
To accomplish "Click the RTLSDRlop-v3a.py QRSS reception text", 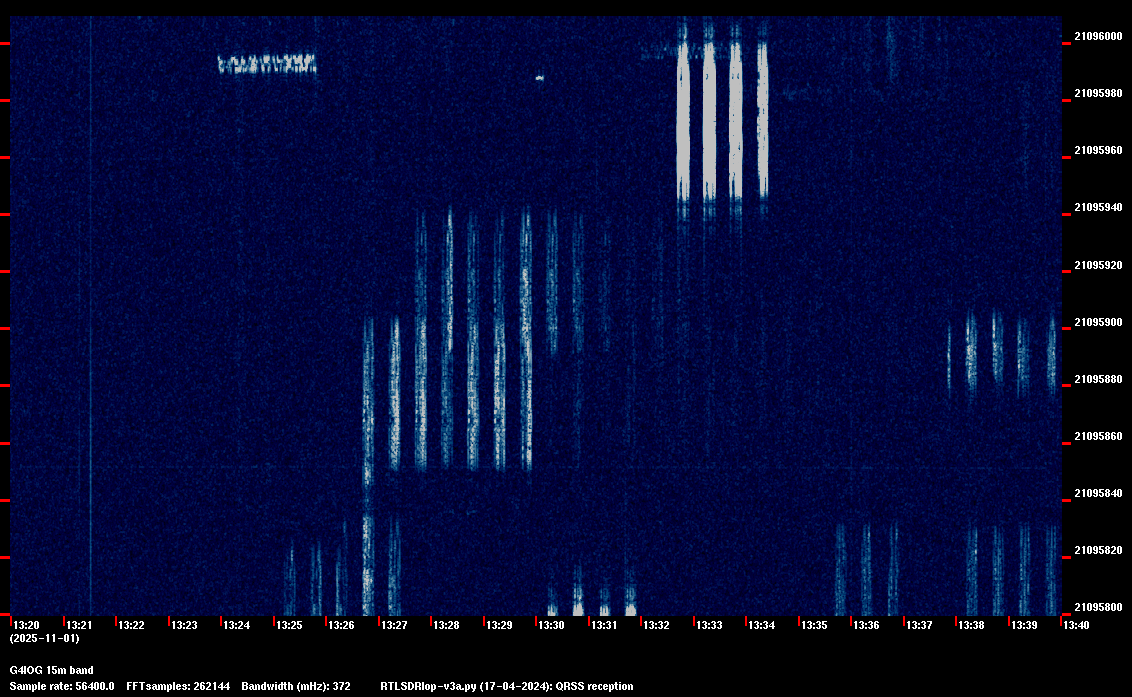I will [x=507, y=686].
